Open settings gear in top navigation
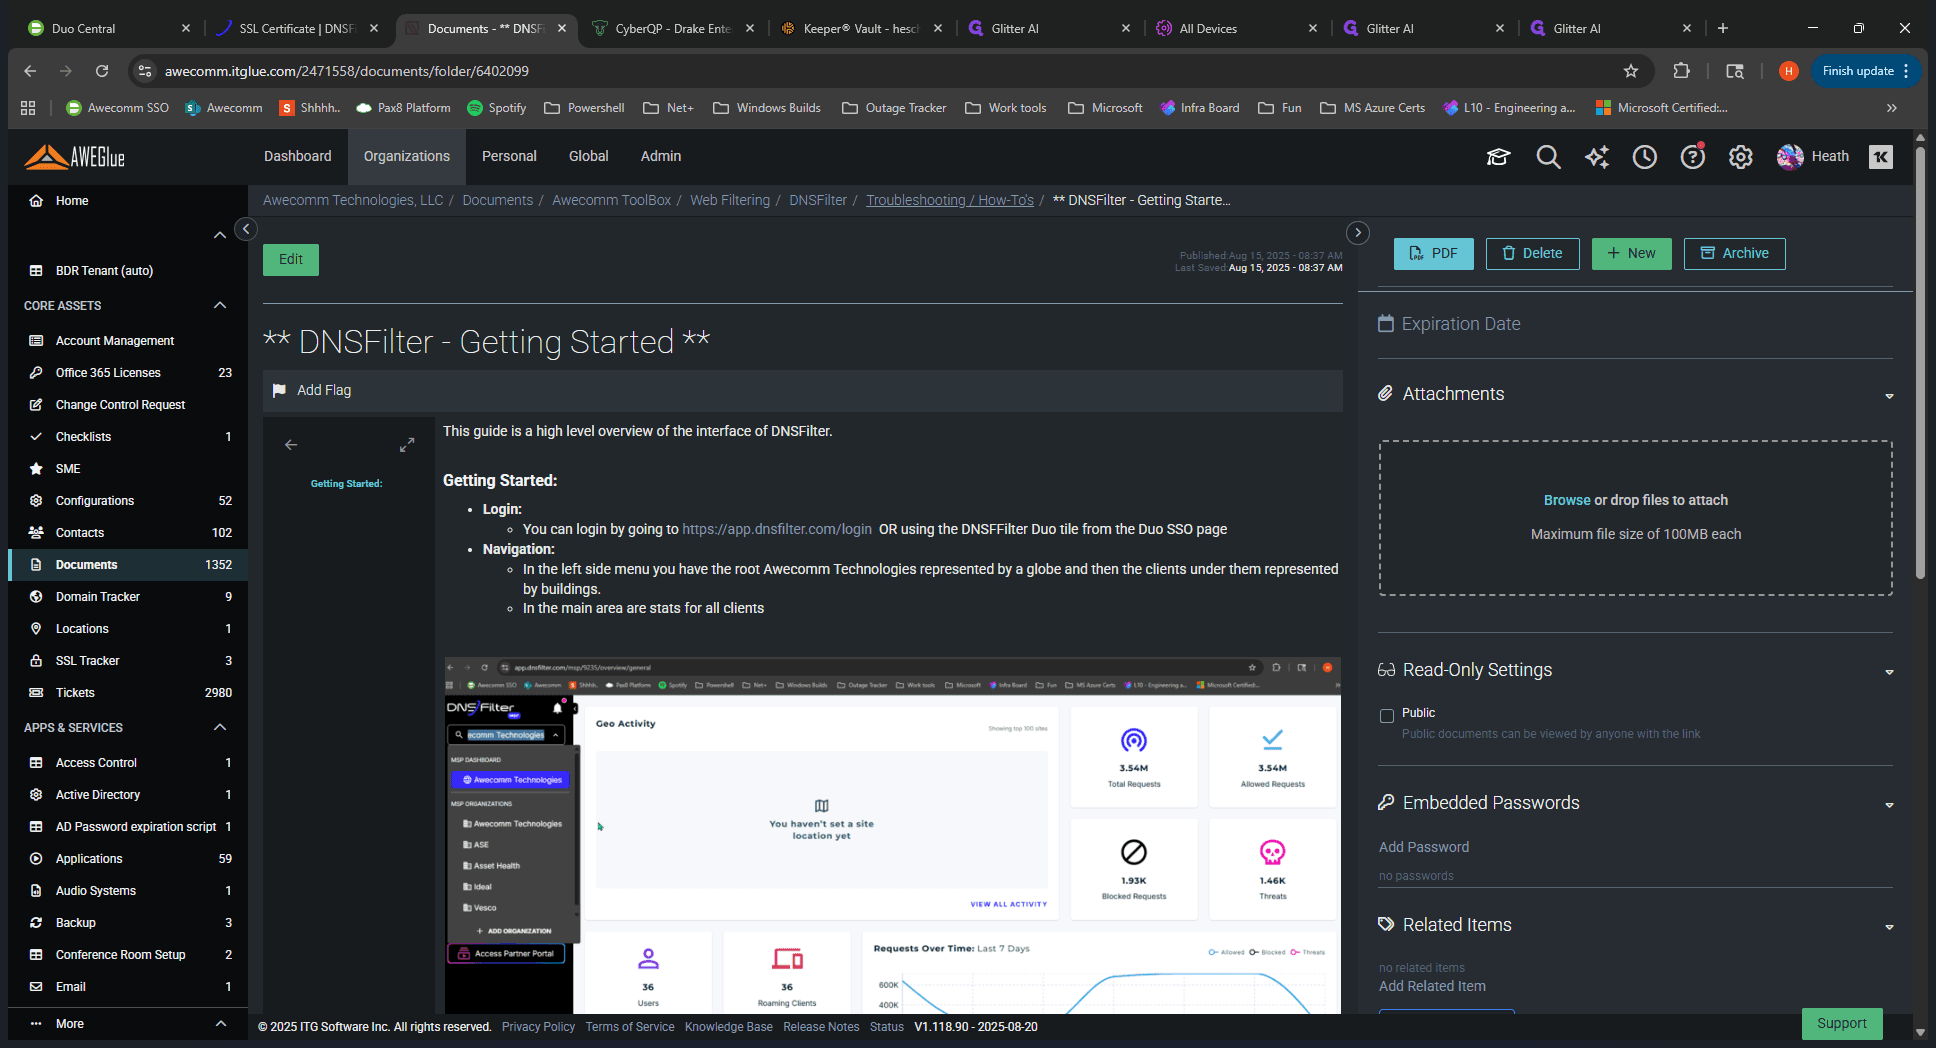The width and height of the screenshot is (1936, 1048). (x=1741, y=157)
